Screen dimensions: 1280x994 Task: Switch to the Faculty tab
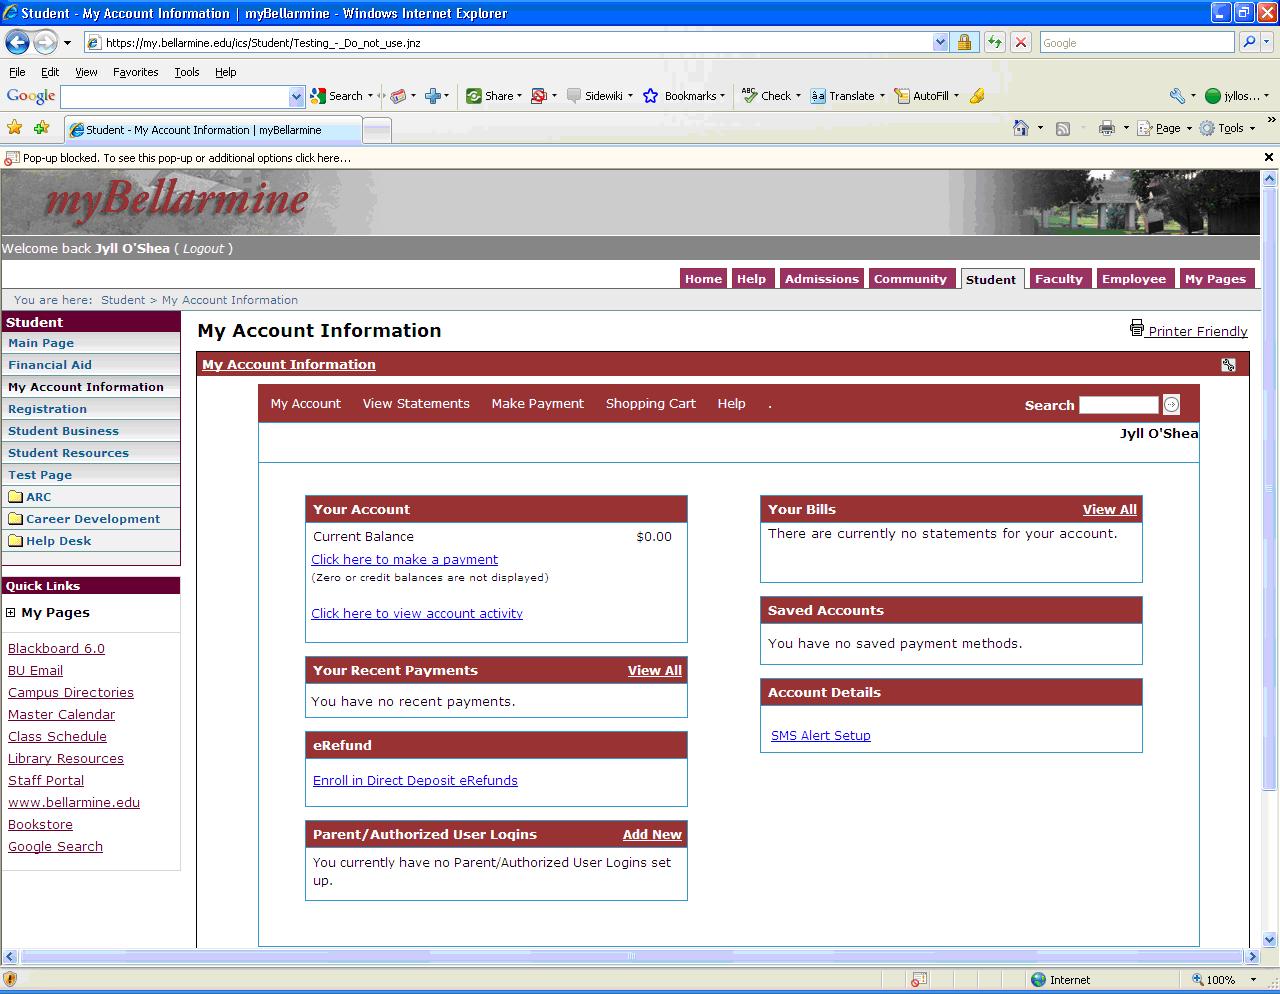click(1059, 279)
